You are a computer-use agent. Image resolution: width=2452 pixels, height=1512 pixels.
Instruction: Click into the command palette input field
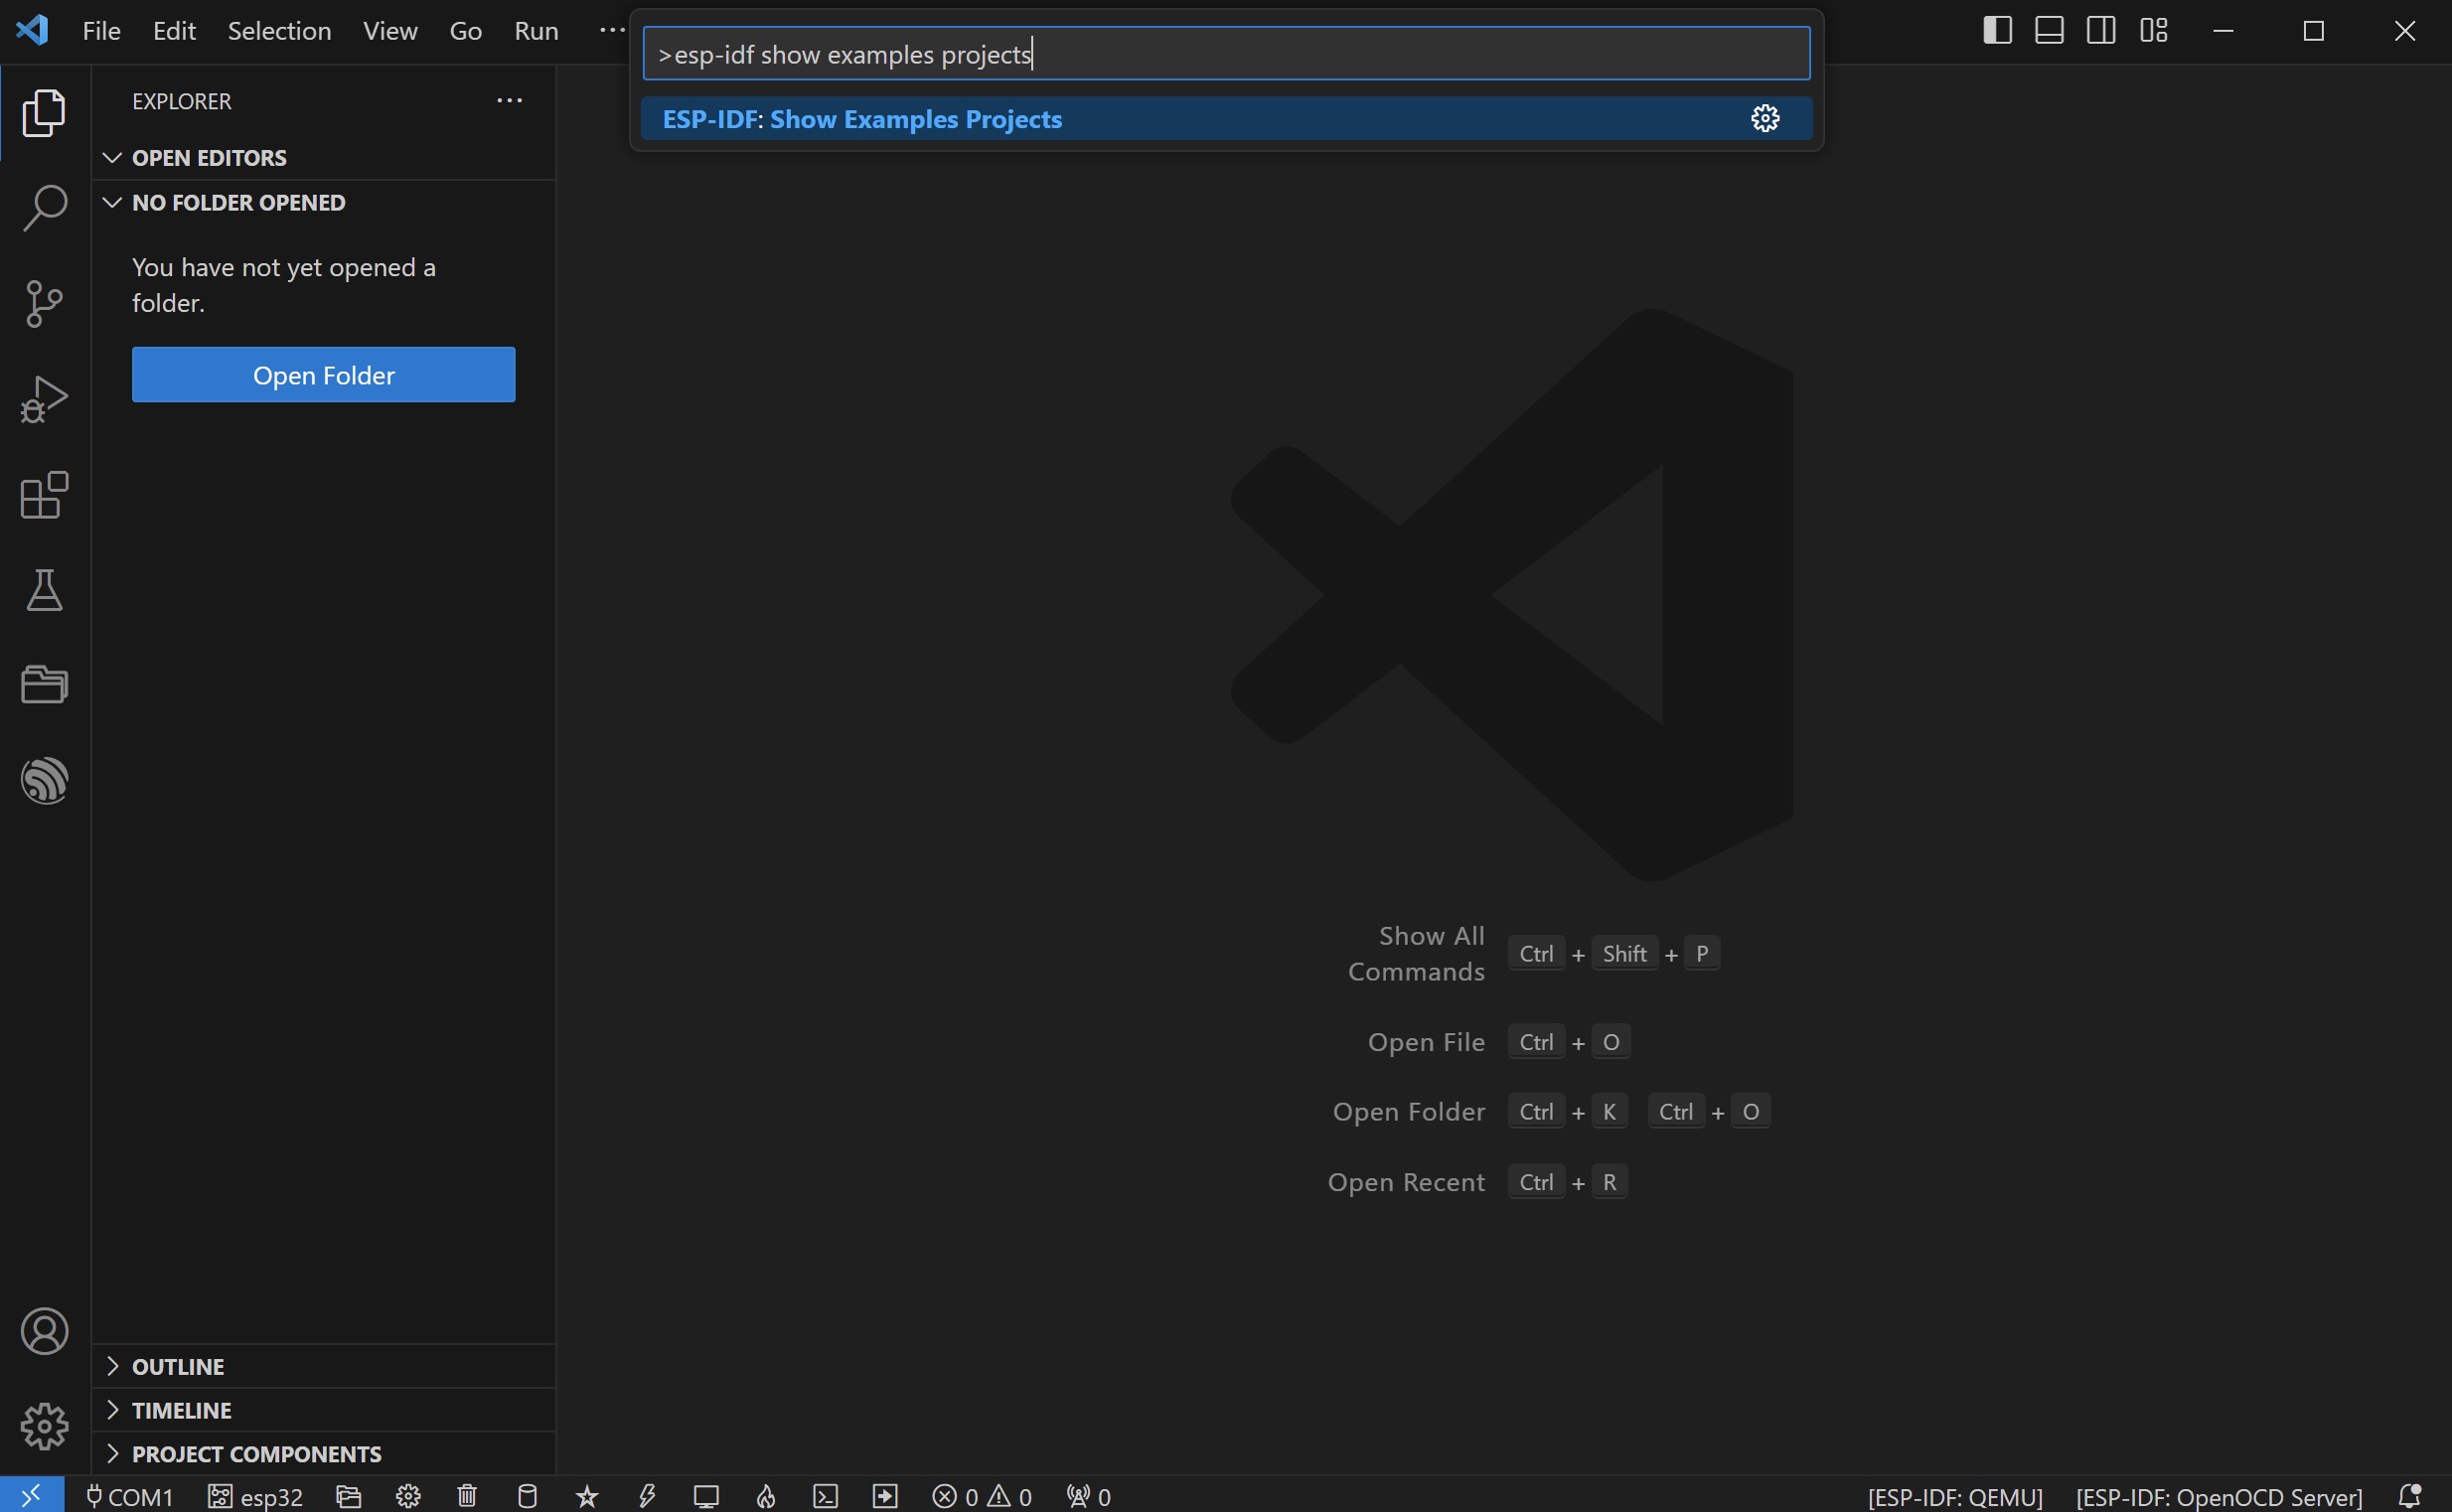[x=1226, y=54]
